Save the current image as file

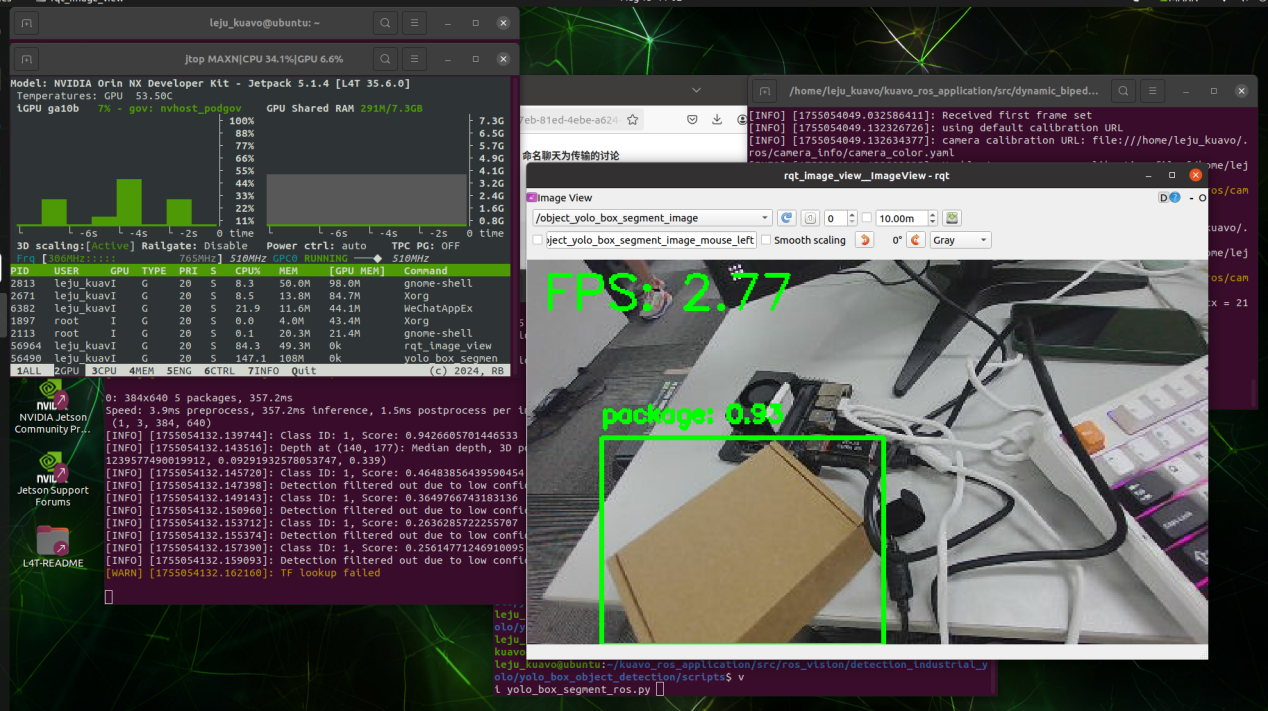coord(952,218)
